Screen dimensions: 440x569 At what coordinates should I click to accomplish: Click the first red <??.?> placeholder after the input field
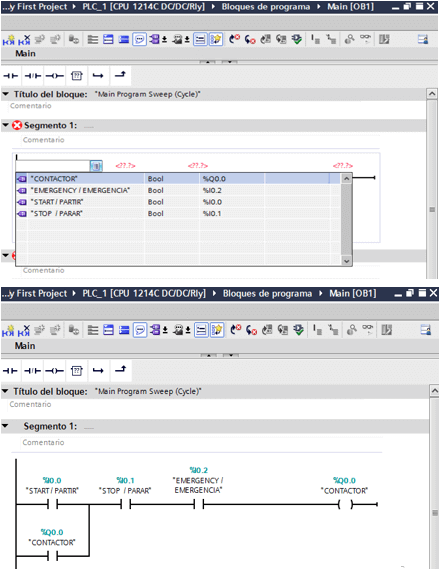pos(126,166)
